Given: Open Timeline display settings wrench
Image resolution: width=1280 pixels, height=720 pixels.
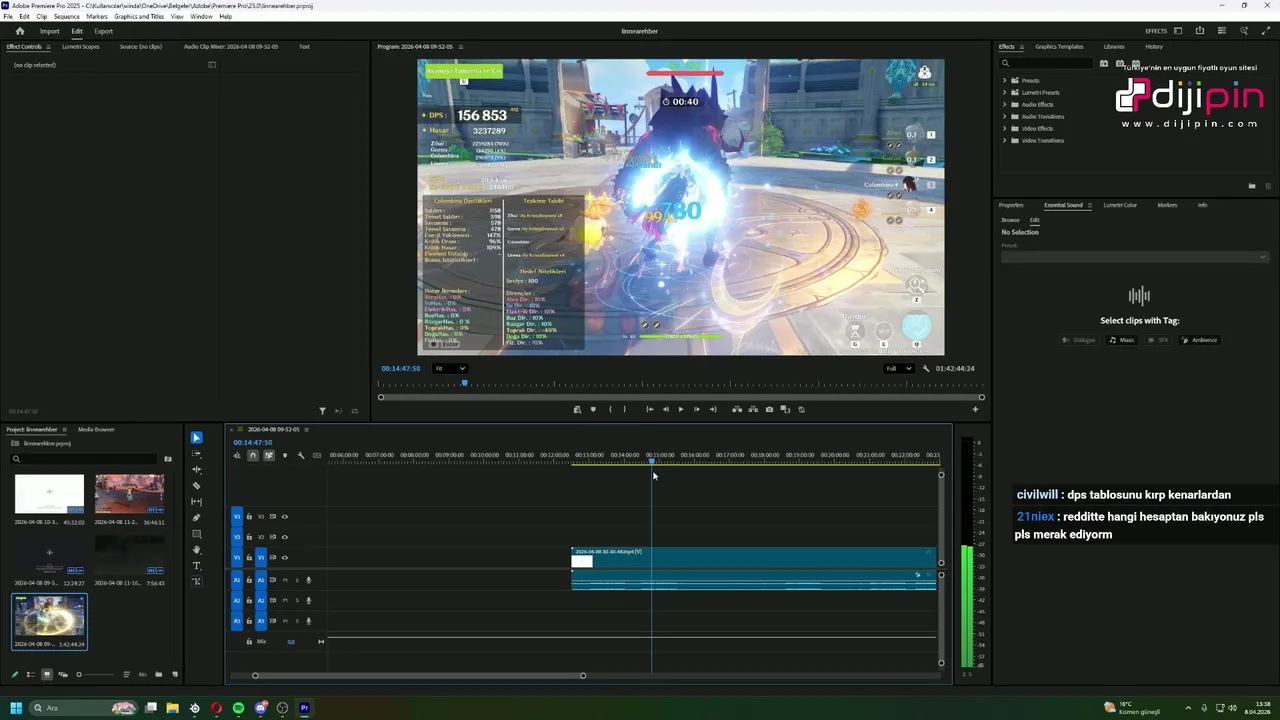Looking at the screenshot, I should 301,456.
